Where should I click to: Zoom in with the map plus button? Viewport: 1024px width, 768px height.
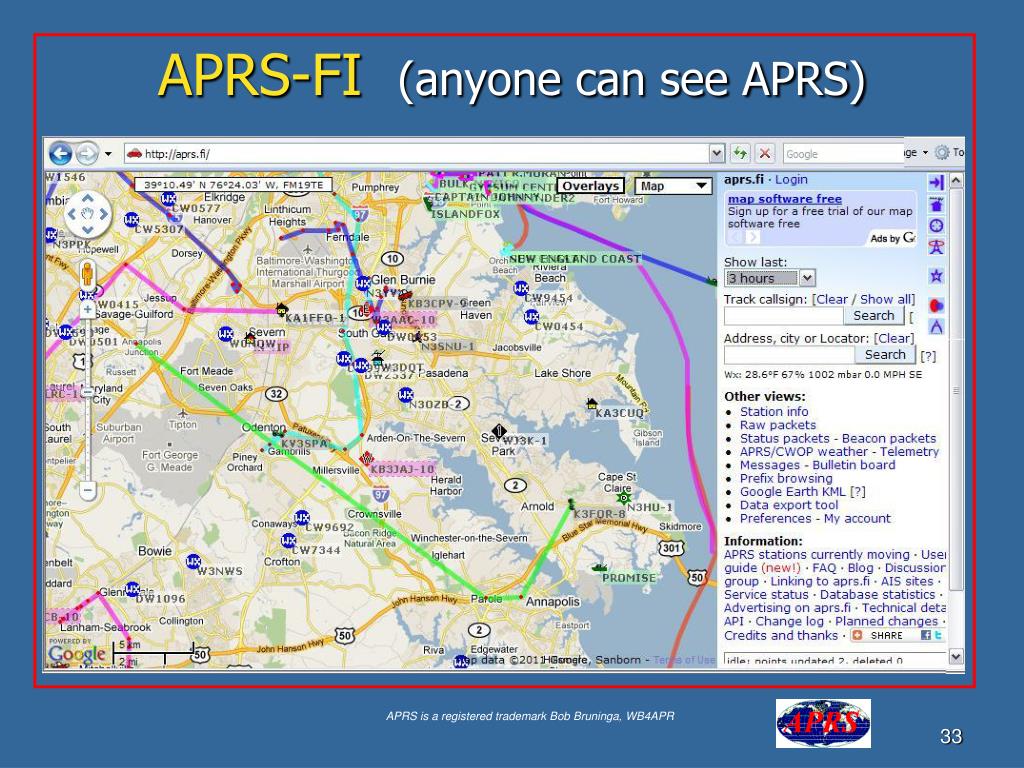click(88, 309)
